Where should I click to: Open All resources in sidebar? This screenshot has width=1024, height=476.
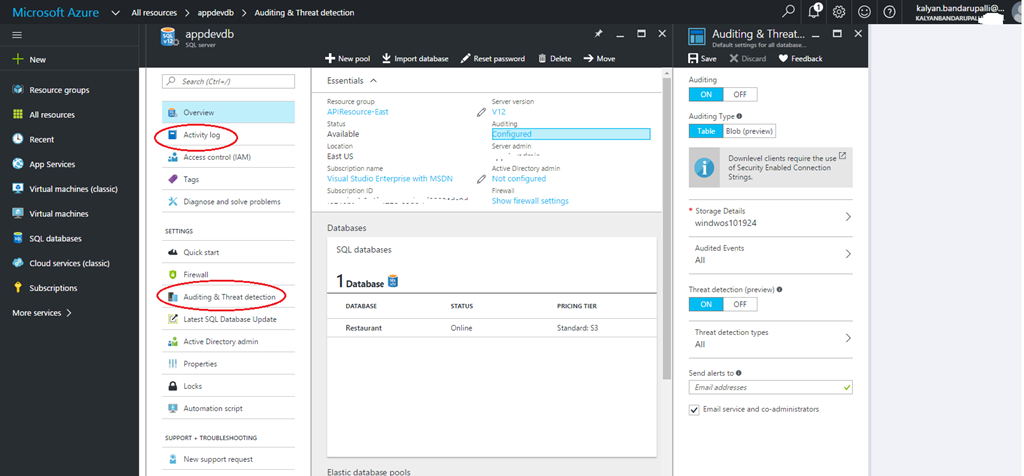(x=44, y=115)
